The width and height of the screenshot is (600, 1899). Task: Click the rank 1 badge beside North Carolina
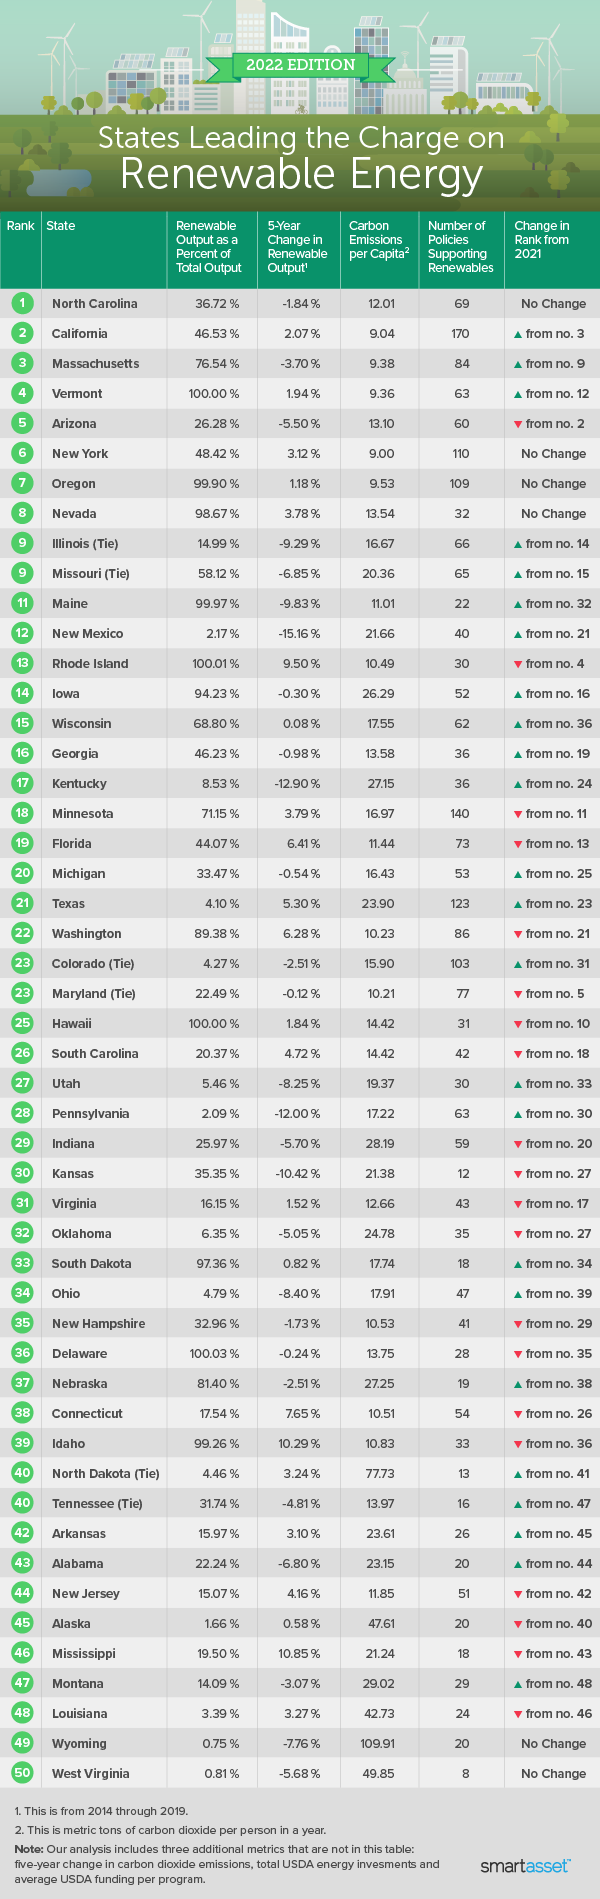[x=22, y=303]
